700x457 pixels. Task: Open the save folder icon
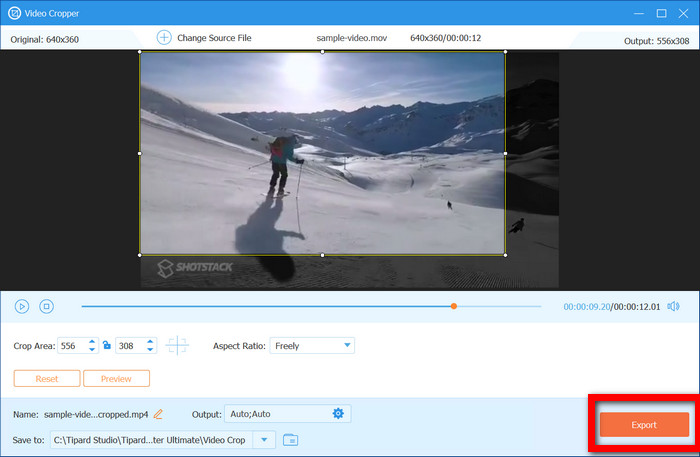[290, 440]
